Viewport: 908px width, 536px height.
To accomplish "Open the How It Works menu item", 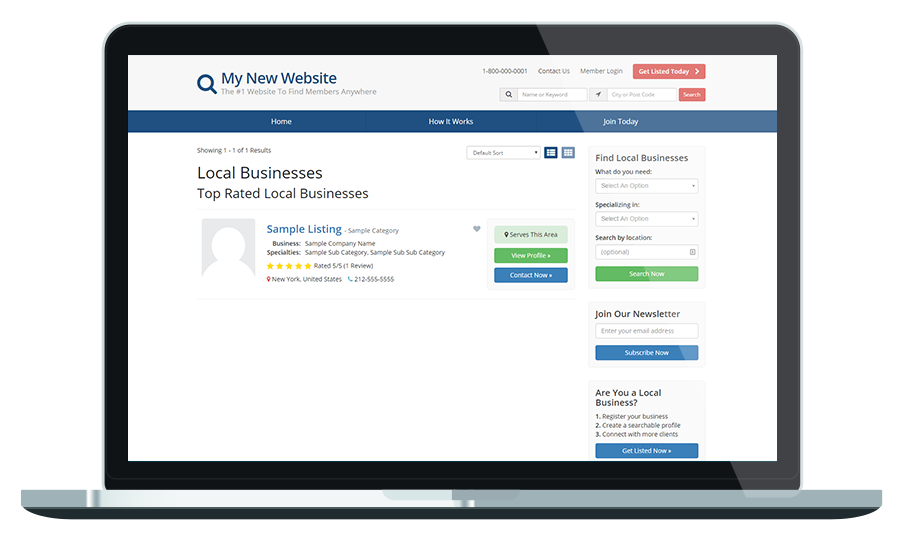I will [x=451, y=122].
